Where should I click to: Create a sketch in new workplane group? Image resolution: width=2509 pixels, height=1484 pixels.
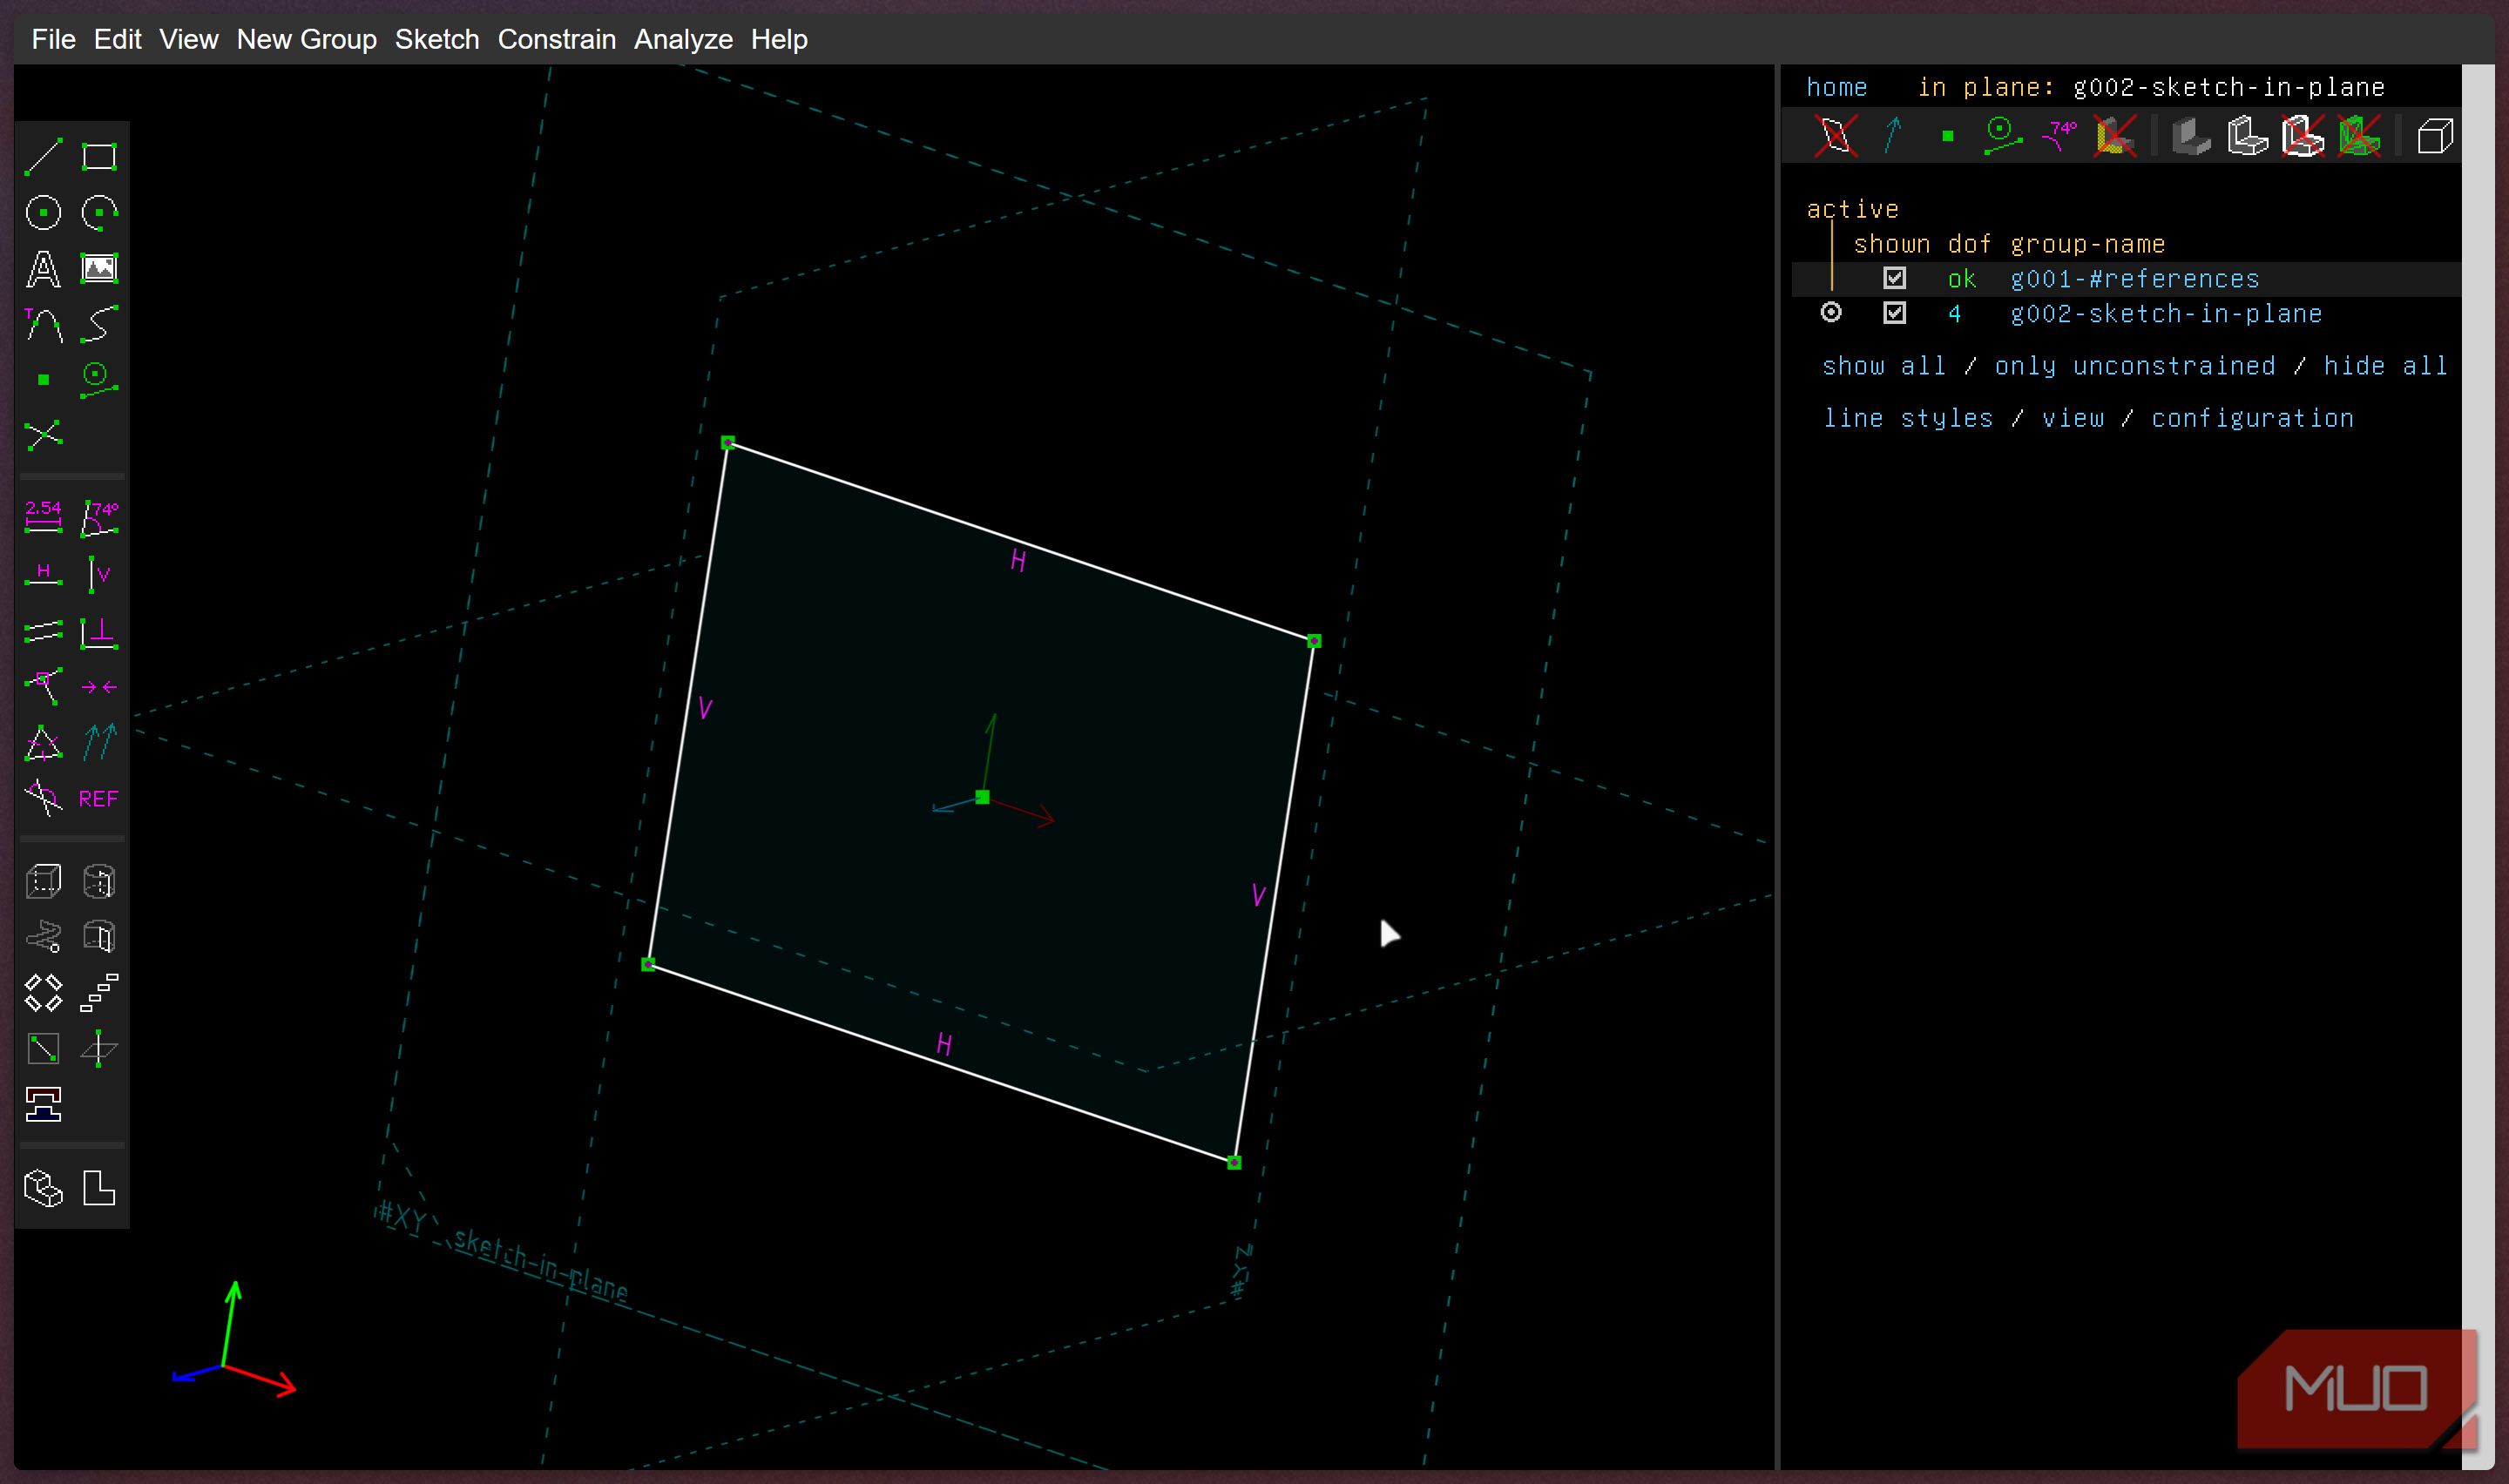(x=43, y=1049)
